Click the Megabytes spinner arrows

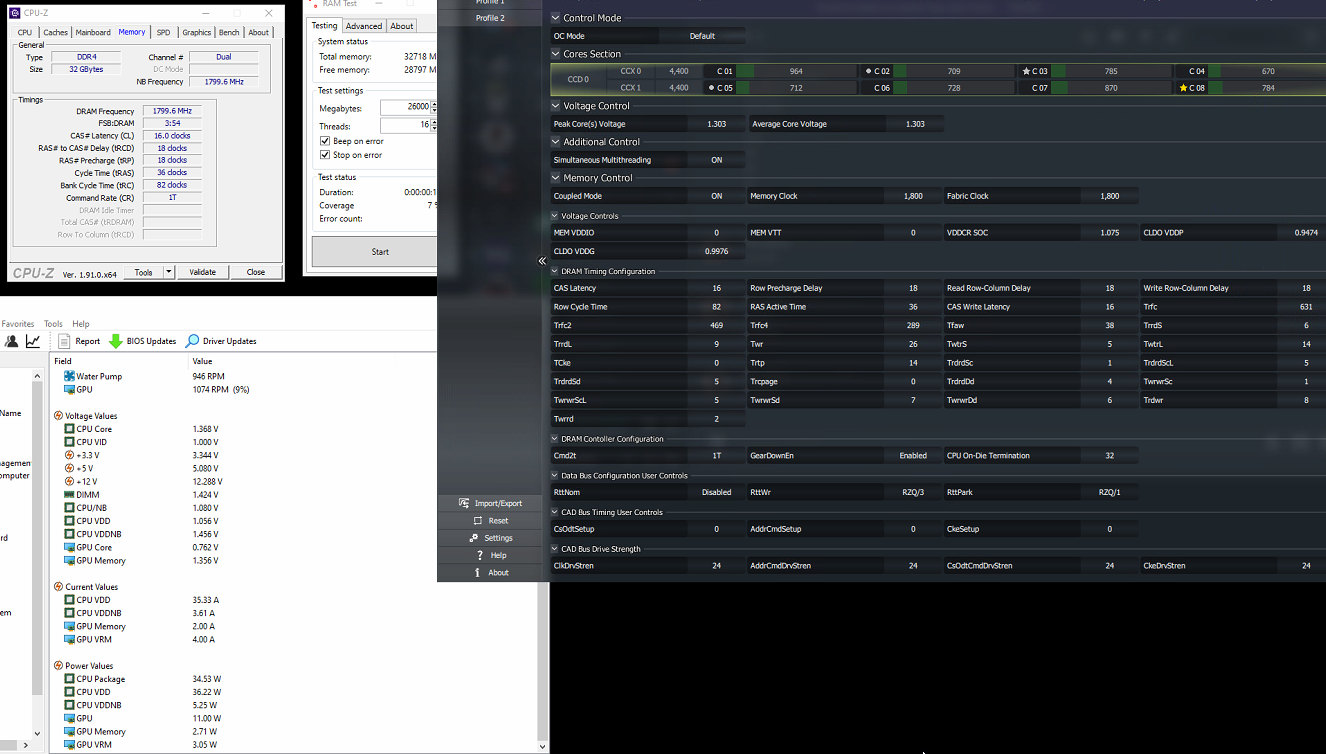(434, 107)
